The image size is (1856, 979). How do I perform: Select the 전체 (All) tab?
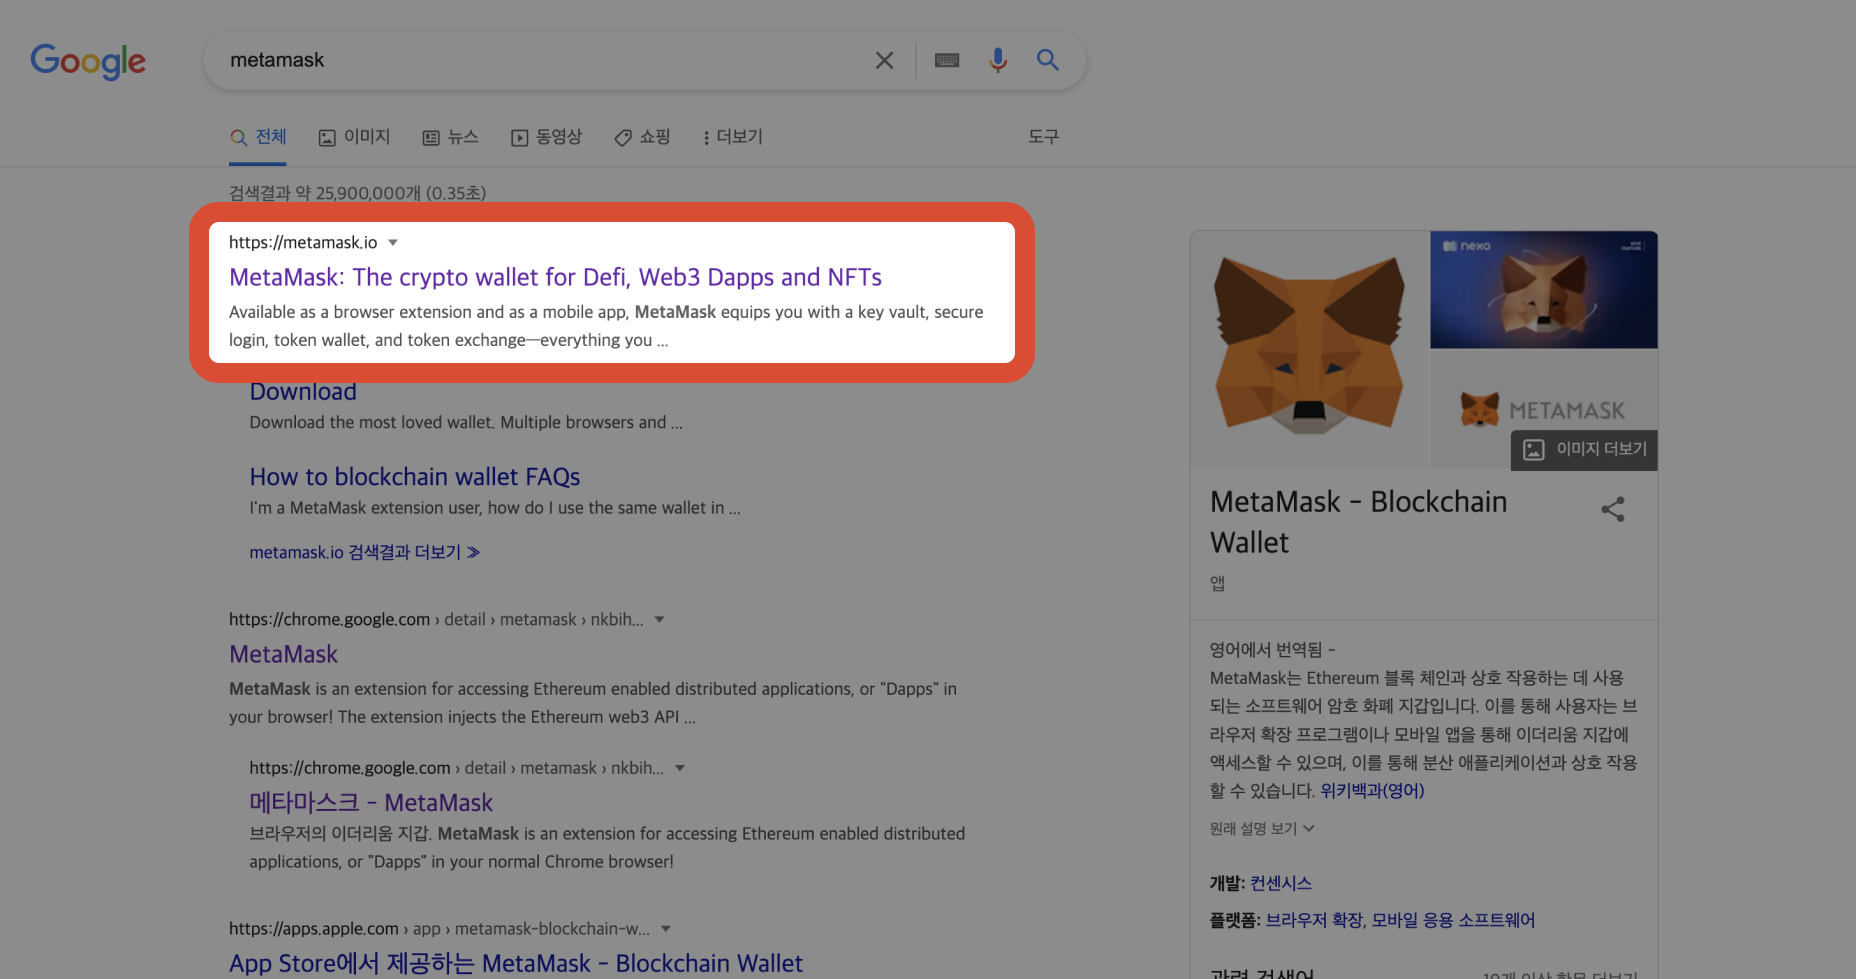pyautogui.click(x=258, y=137)
